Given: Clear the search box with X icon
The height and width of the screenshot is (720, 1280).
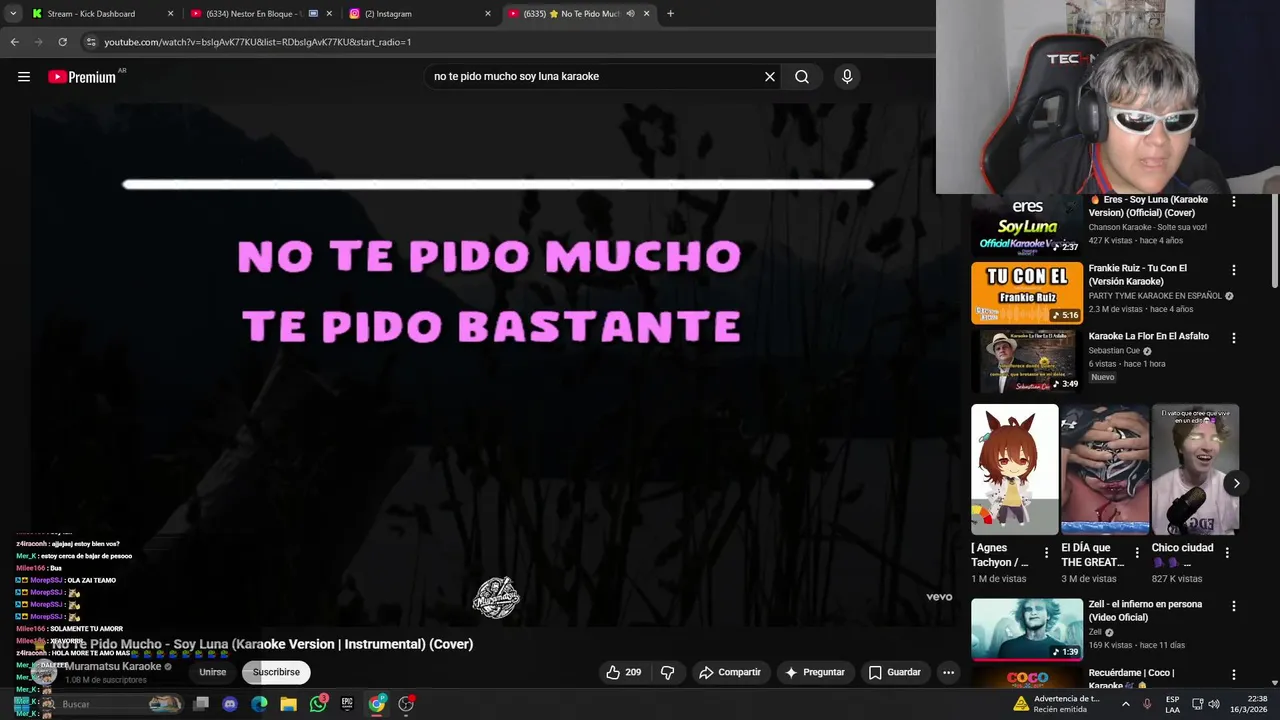Looking at the screenshot, I should (x=770, y=77).
